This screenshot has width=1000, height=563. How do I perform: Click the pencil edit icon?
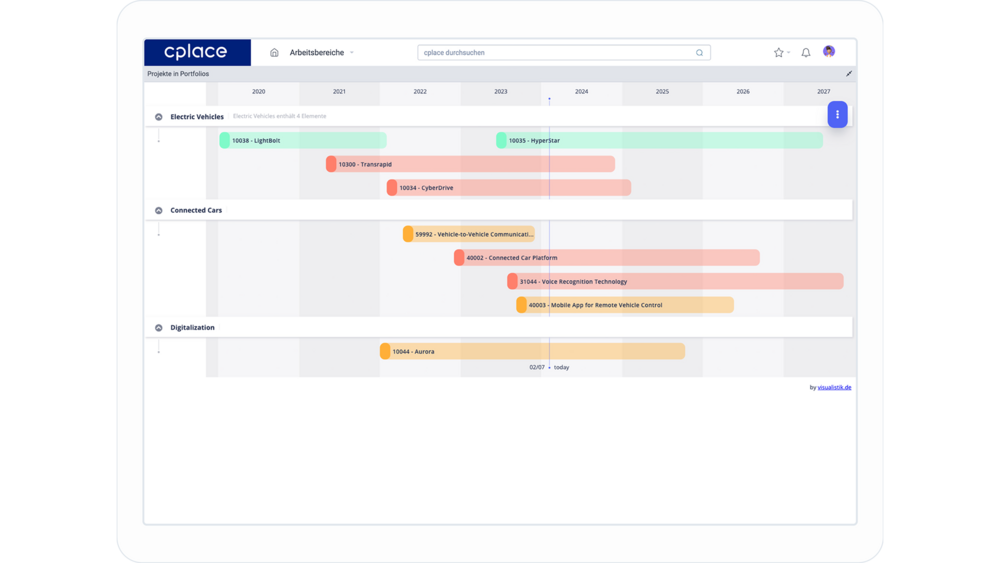tap(849, 74)
